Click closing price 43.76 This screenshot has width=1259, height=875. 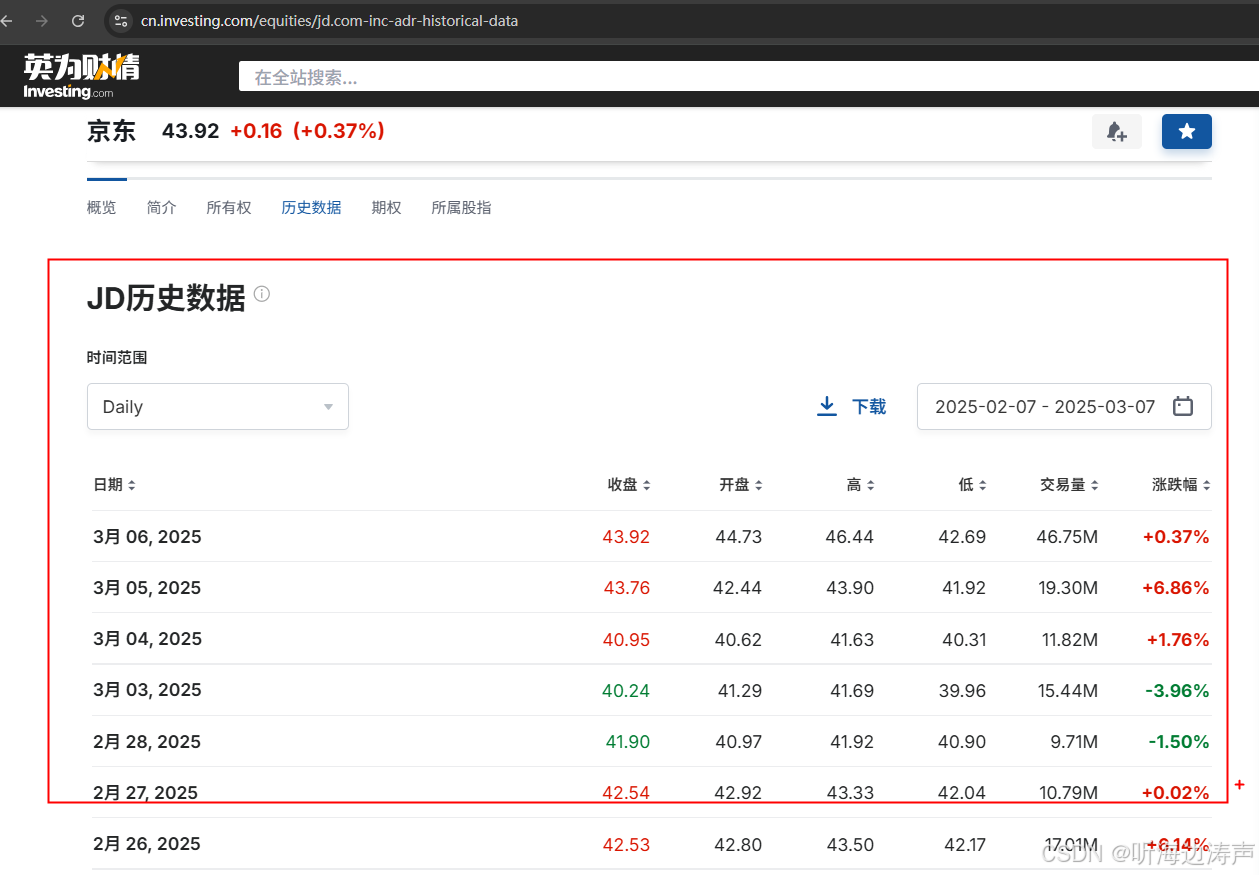click(x=627, y=588)
